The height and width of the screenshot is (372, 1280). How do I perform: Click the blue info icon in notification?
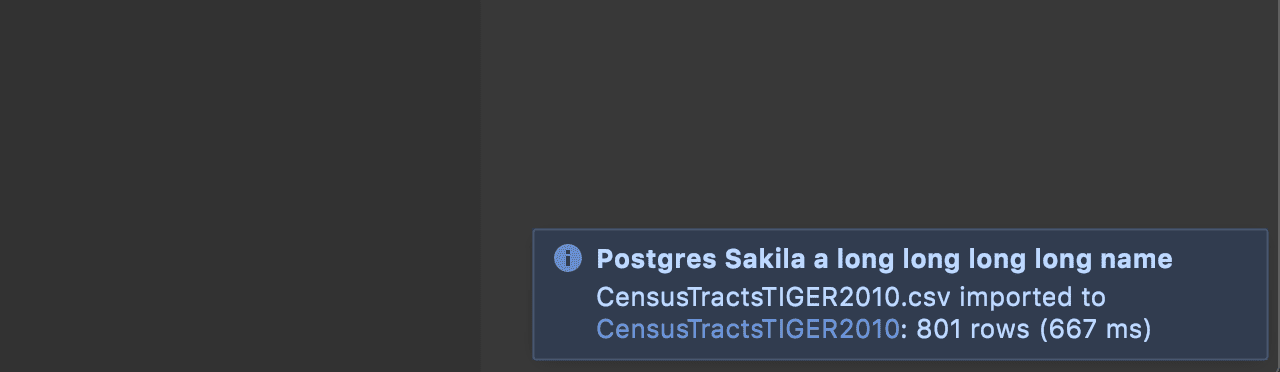(x=568, y=258)
